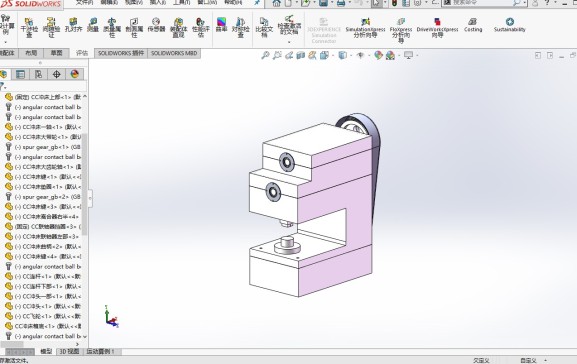Expand the display style dropdown arrow
Image resolution: width=577 pixels, height=364 pixels.
351,56
